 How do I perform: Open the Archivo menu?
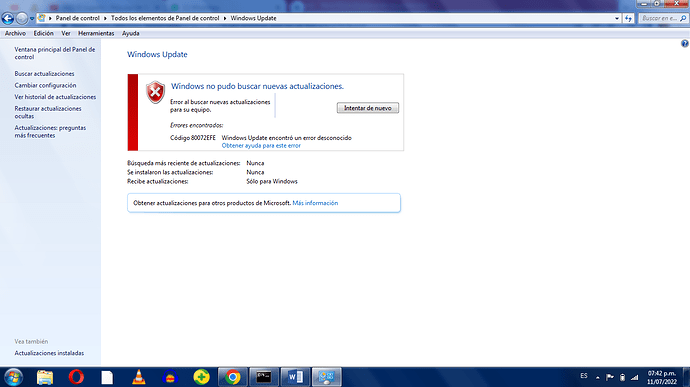pyautogui.click(x=15, y=33)
